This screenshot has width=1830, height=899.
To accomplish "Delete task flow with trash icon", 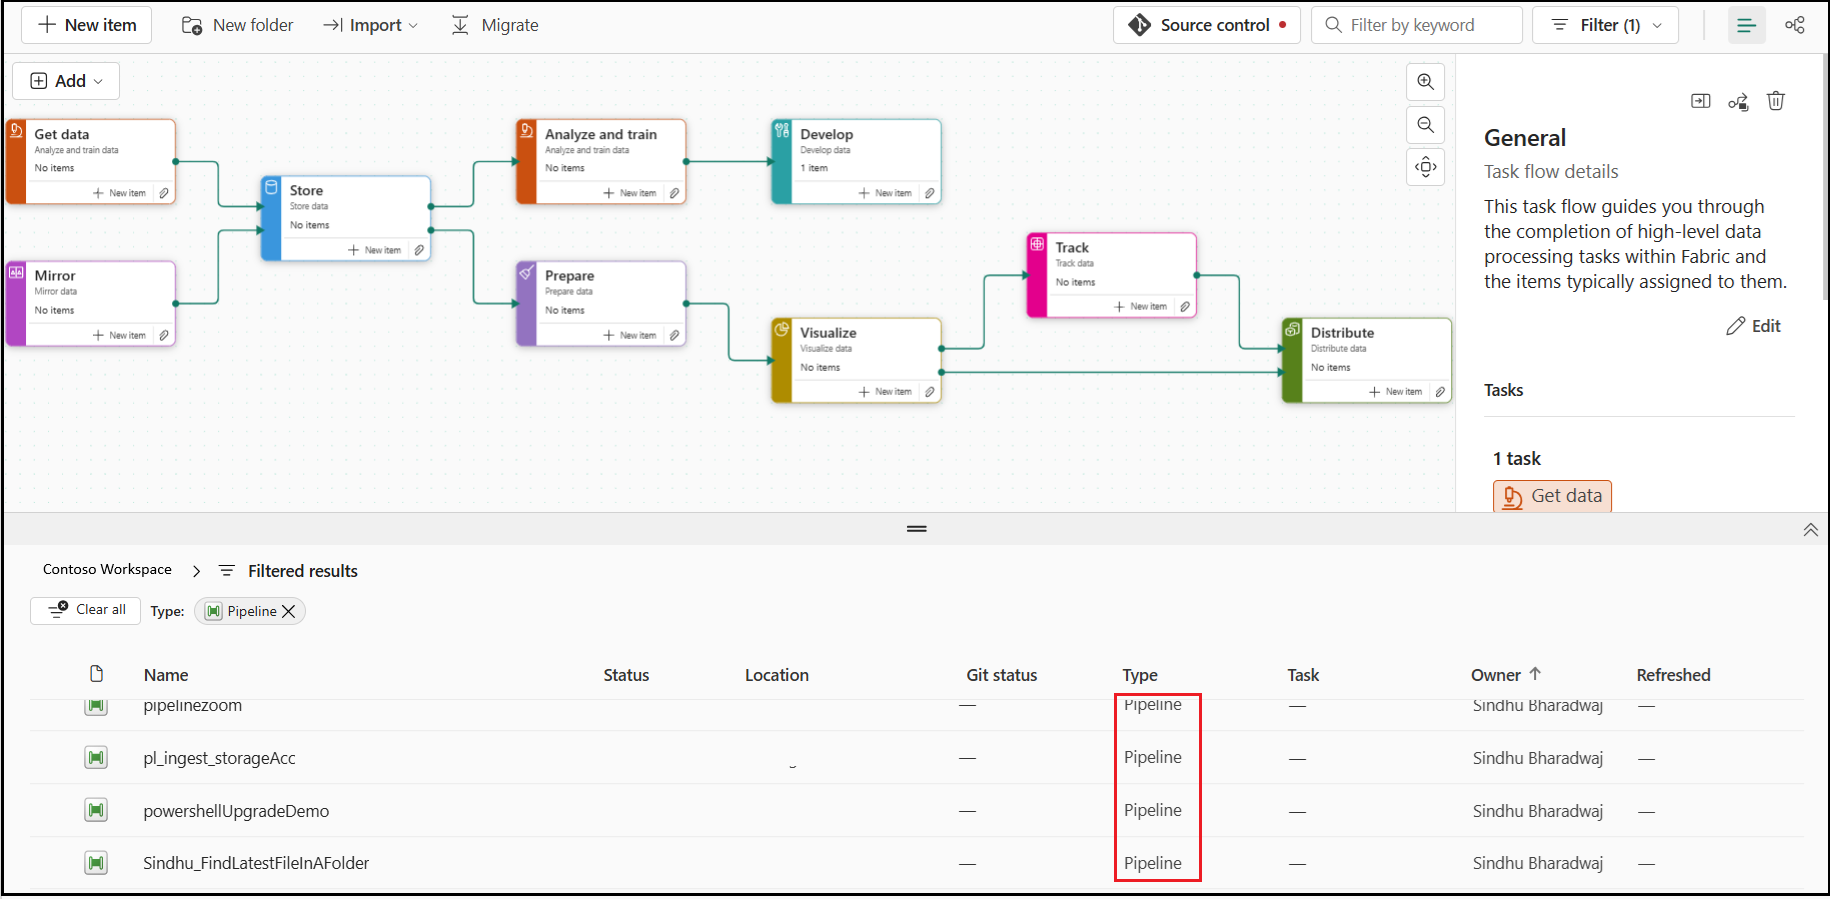I will [1775, 101].
